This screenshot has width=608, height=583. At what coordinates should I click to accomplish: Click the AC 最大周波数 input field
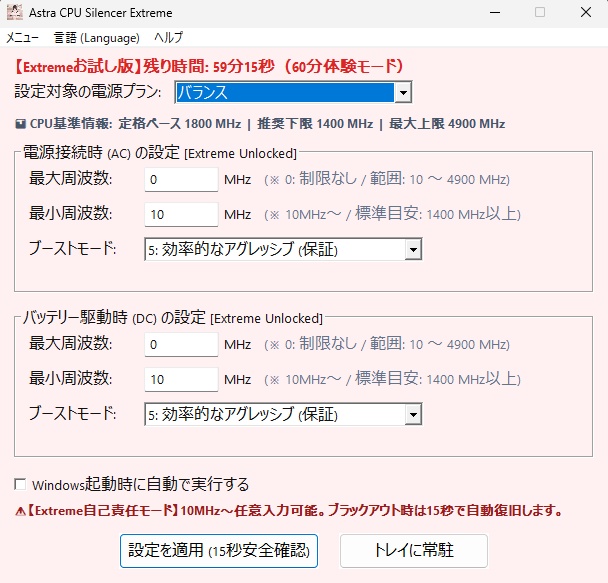click(x=181, y=179)
